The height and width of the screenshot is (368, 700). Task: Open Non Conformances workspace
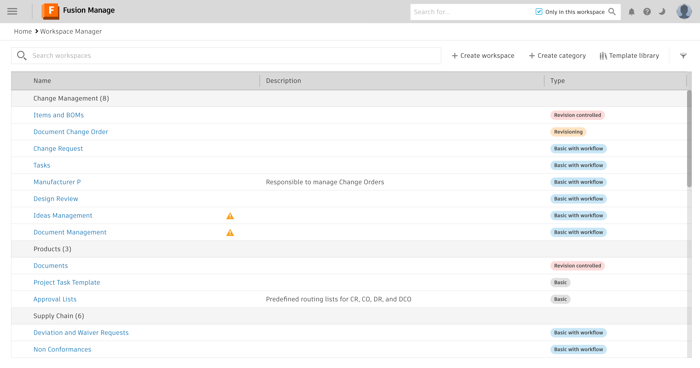[x=62, y=350]
